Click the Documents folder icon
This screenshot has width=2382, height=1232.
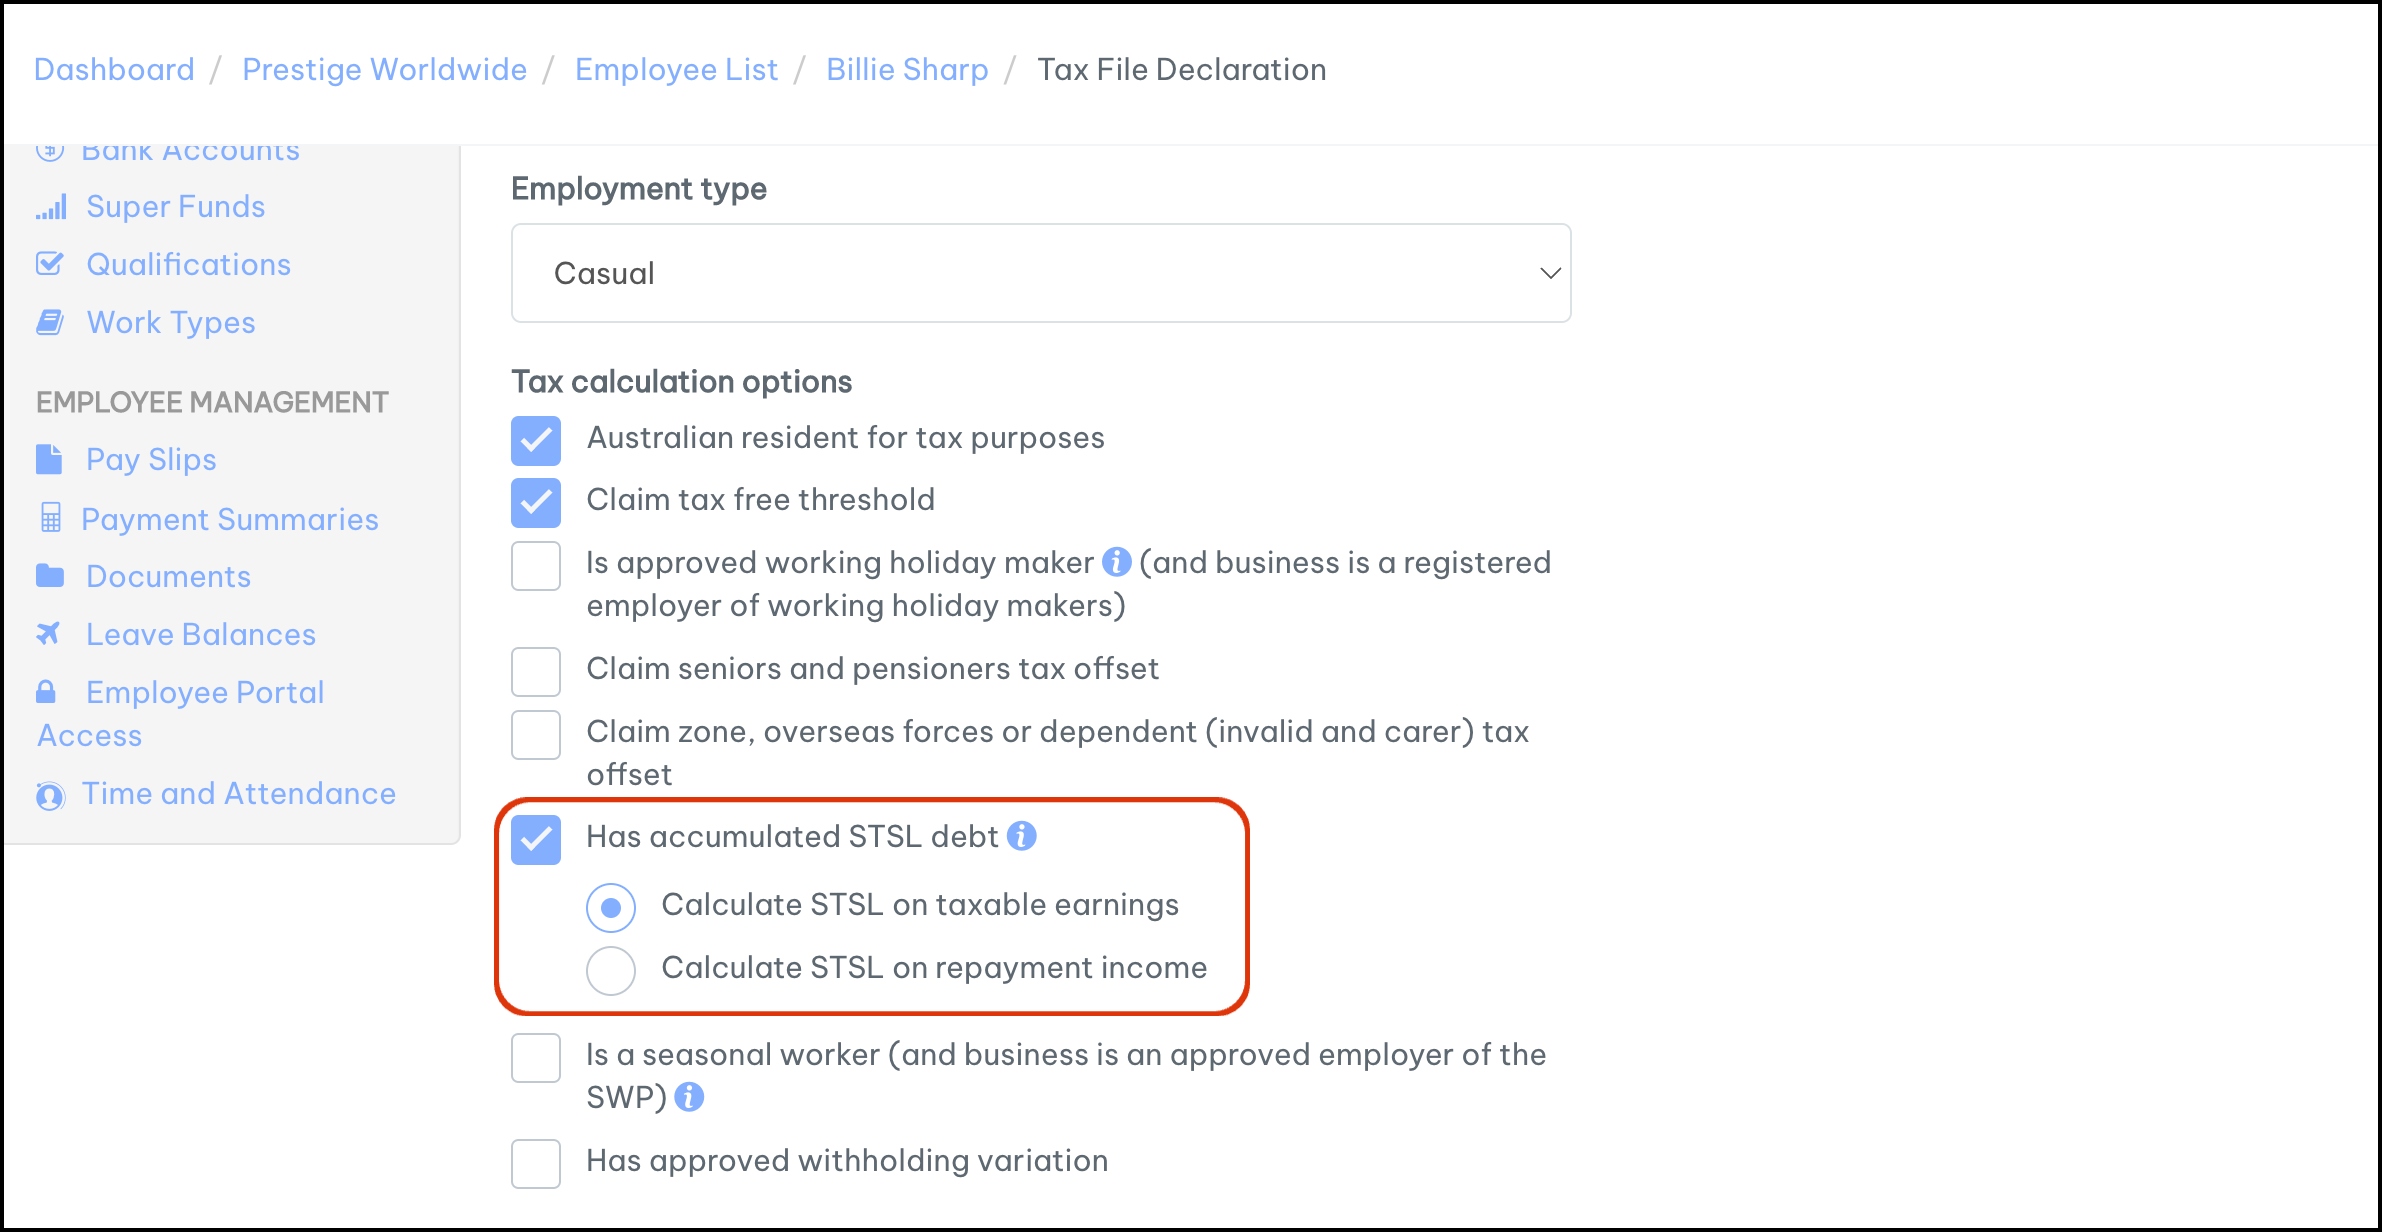(x=50, y=576)
